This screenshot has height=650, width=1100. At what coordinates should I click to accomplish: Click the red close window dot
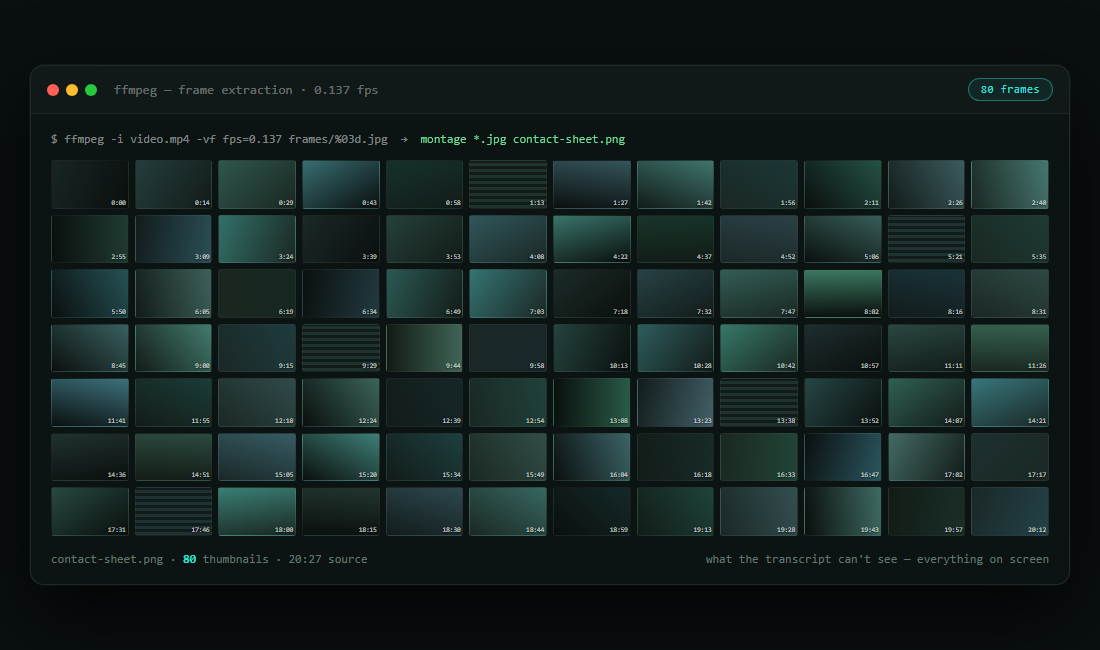[x=53, y=90]
